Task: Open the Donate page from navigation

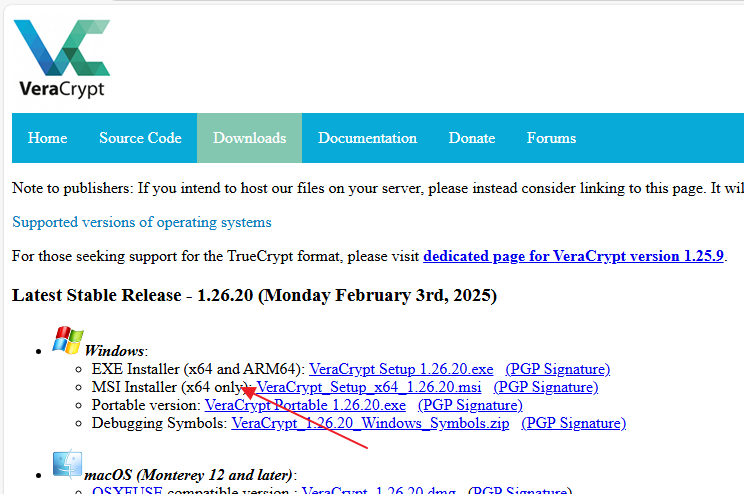Action: pyautogui.click(x=471, y=138)
